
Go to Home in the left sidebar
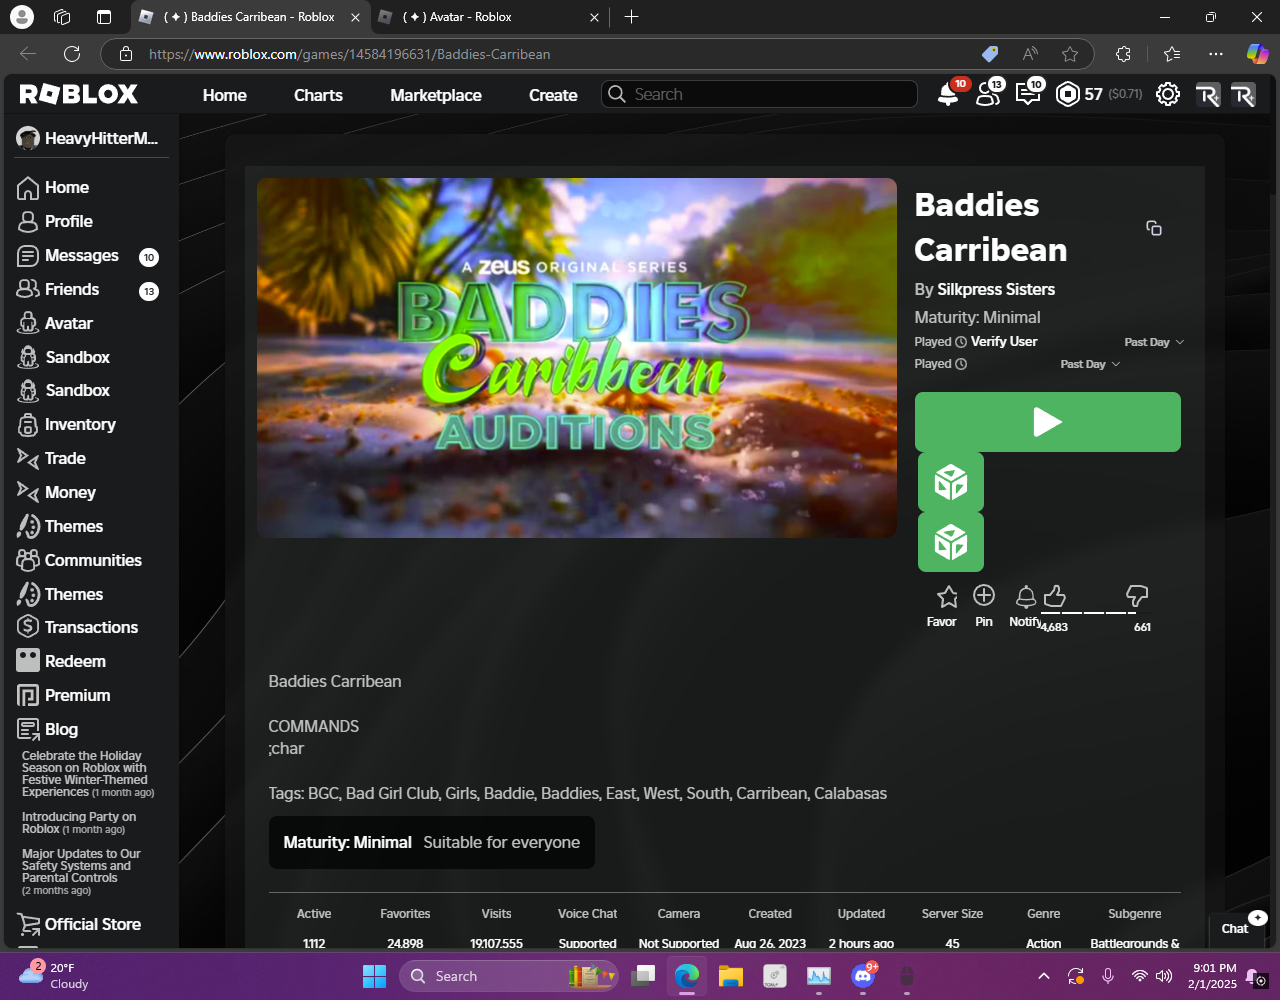tap(54, 187)
